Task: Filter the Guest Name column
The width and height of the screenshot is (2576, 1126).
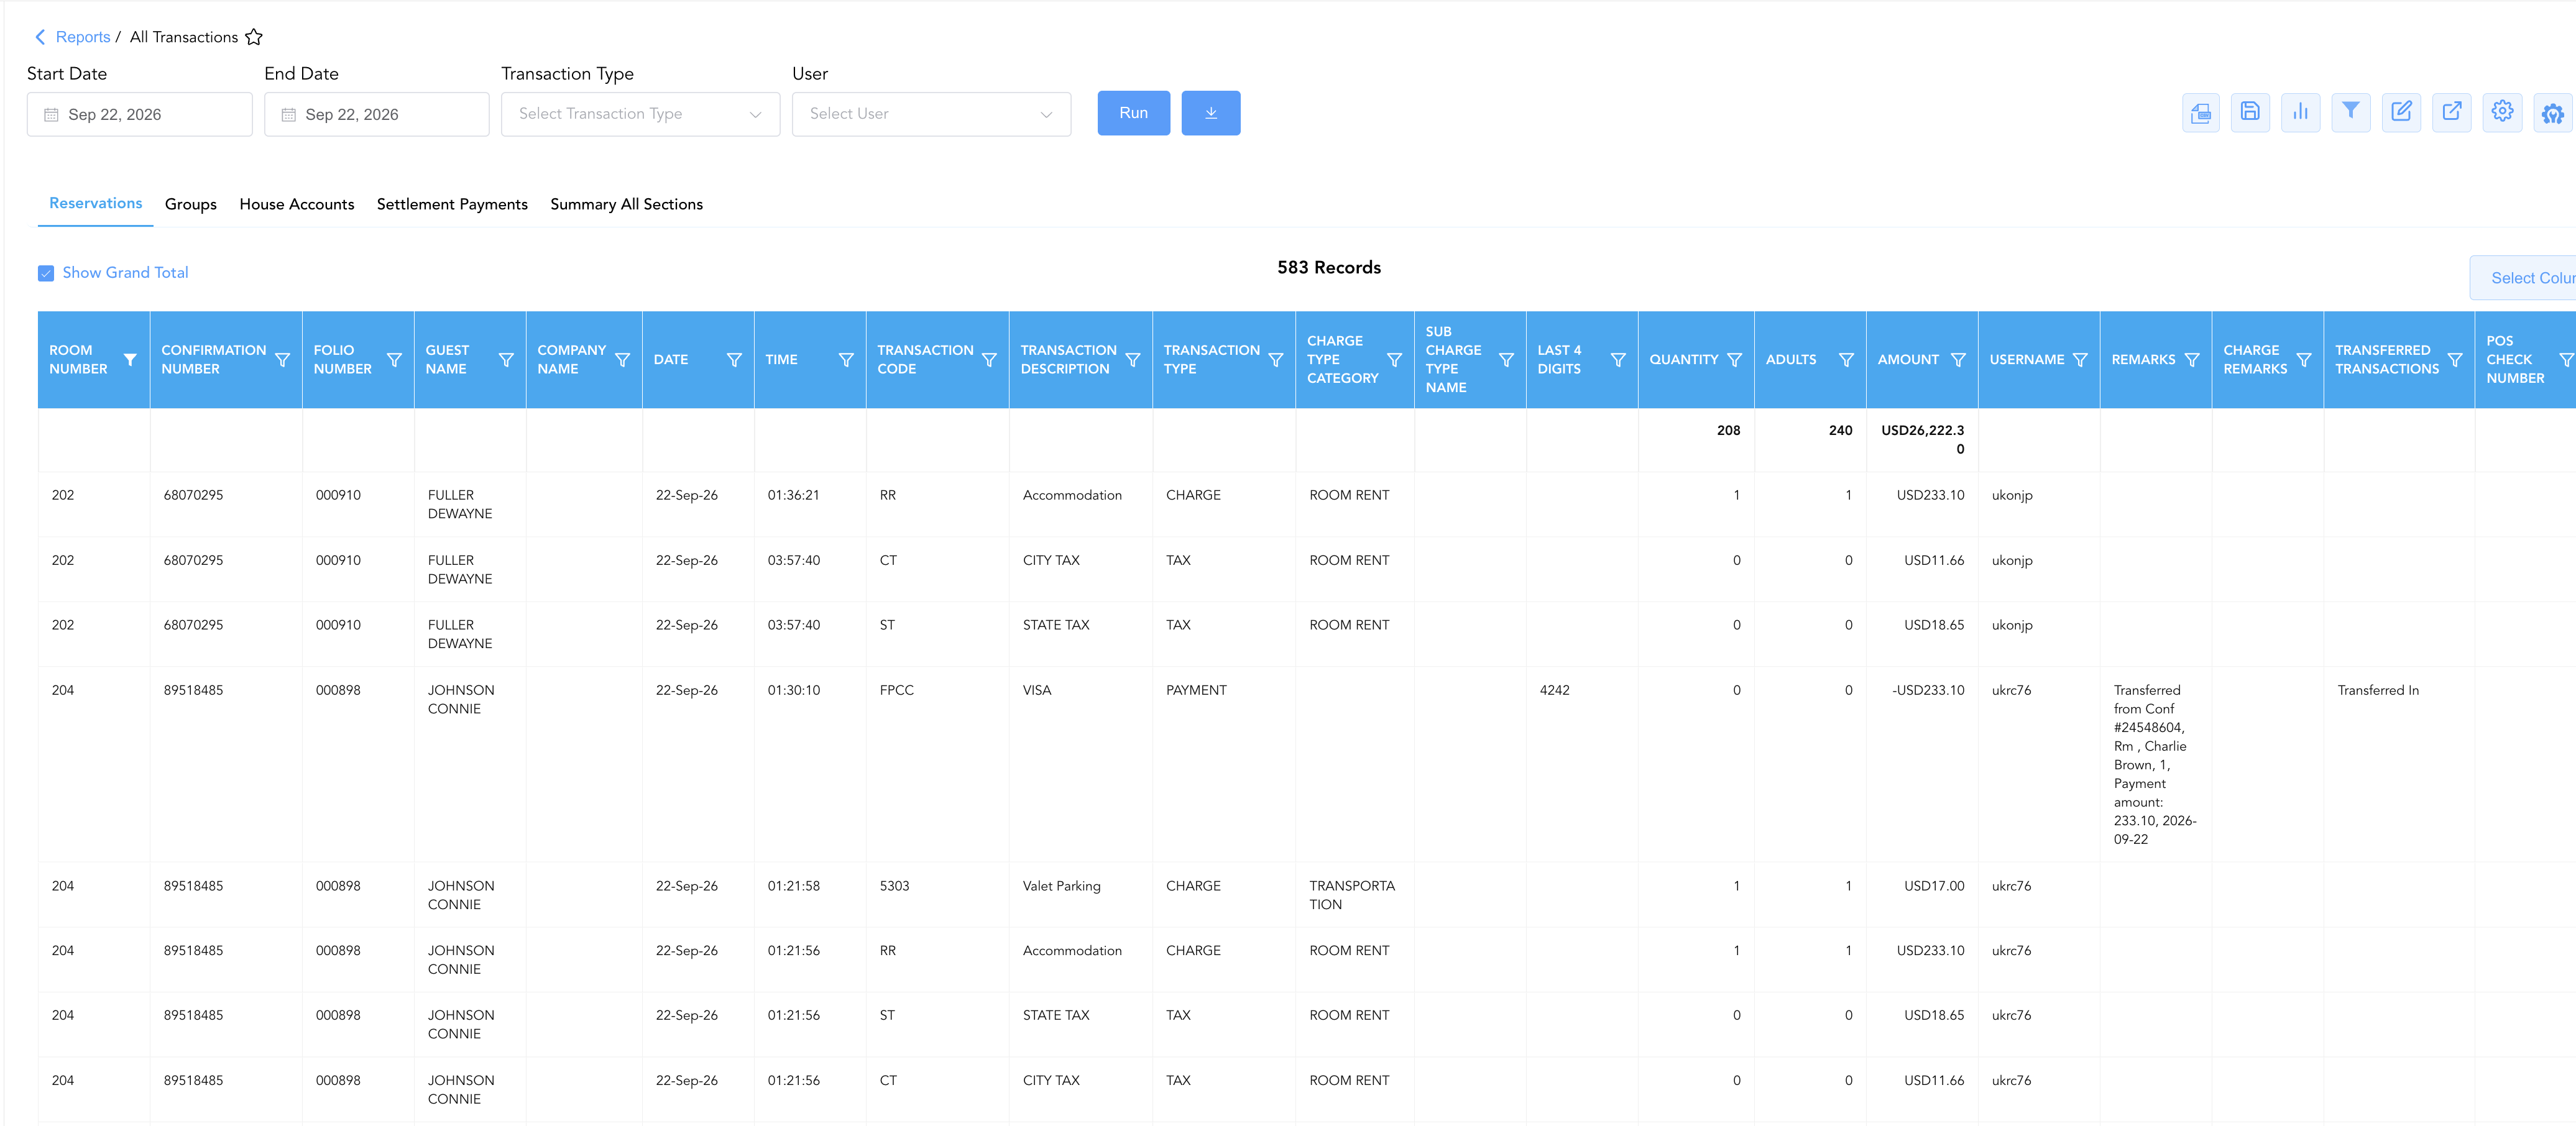Action: [x=506, y=360]
